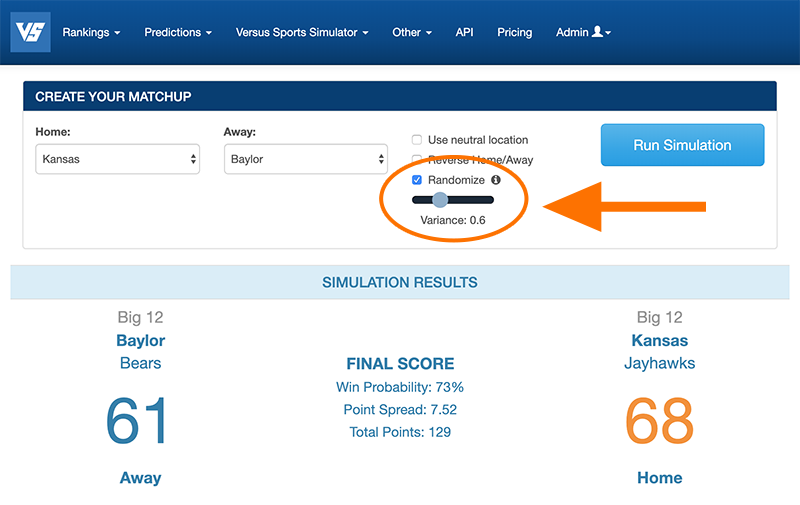
Task: Open the Pricing page
Action: pos(514,32)
